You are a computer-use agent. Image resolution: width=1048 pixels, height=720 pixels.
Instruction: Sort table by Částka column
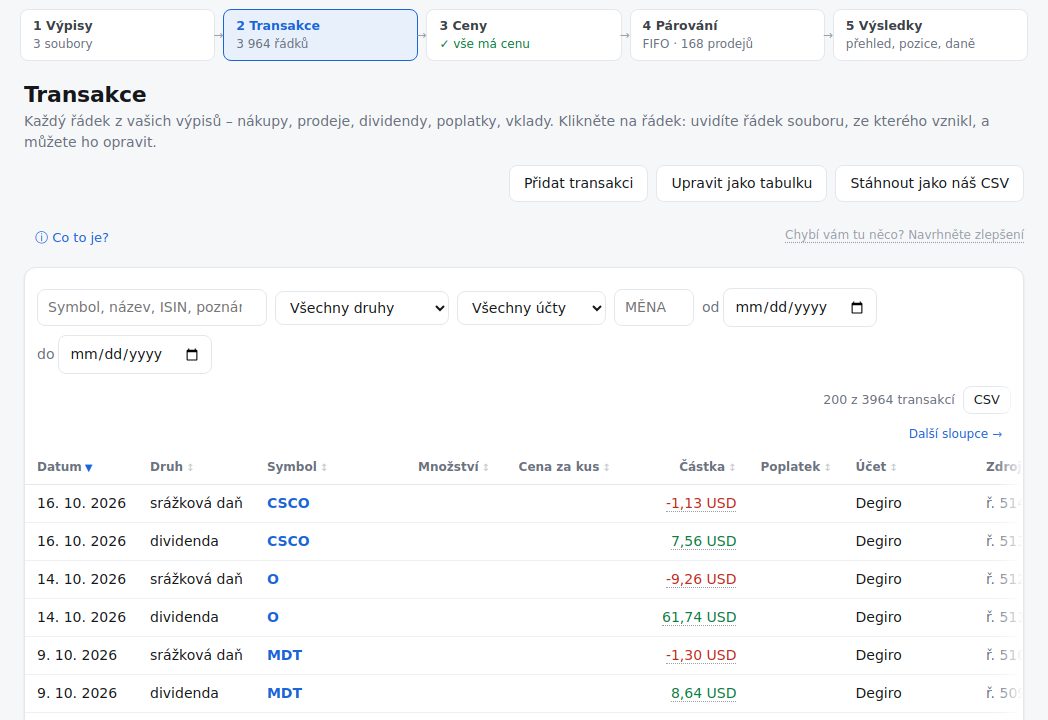coord(707,467)
